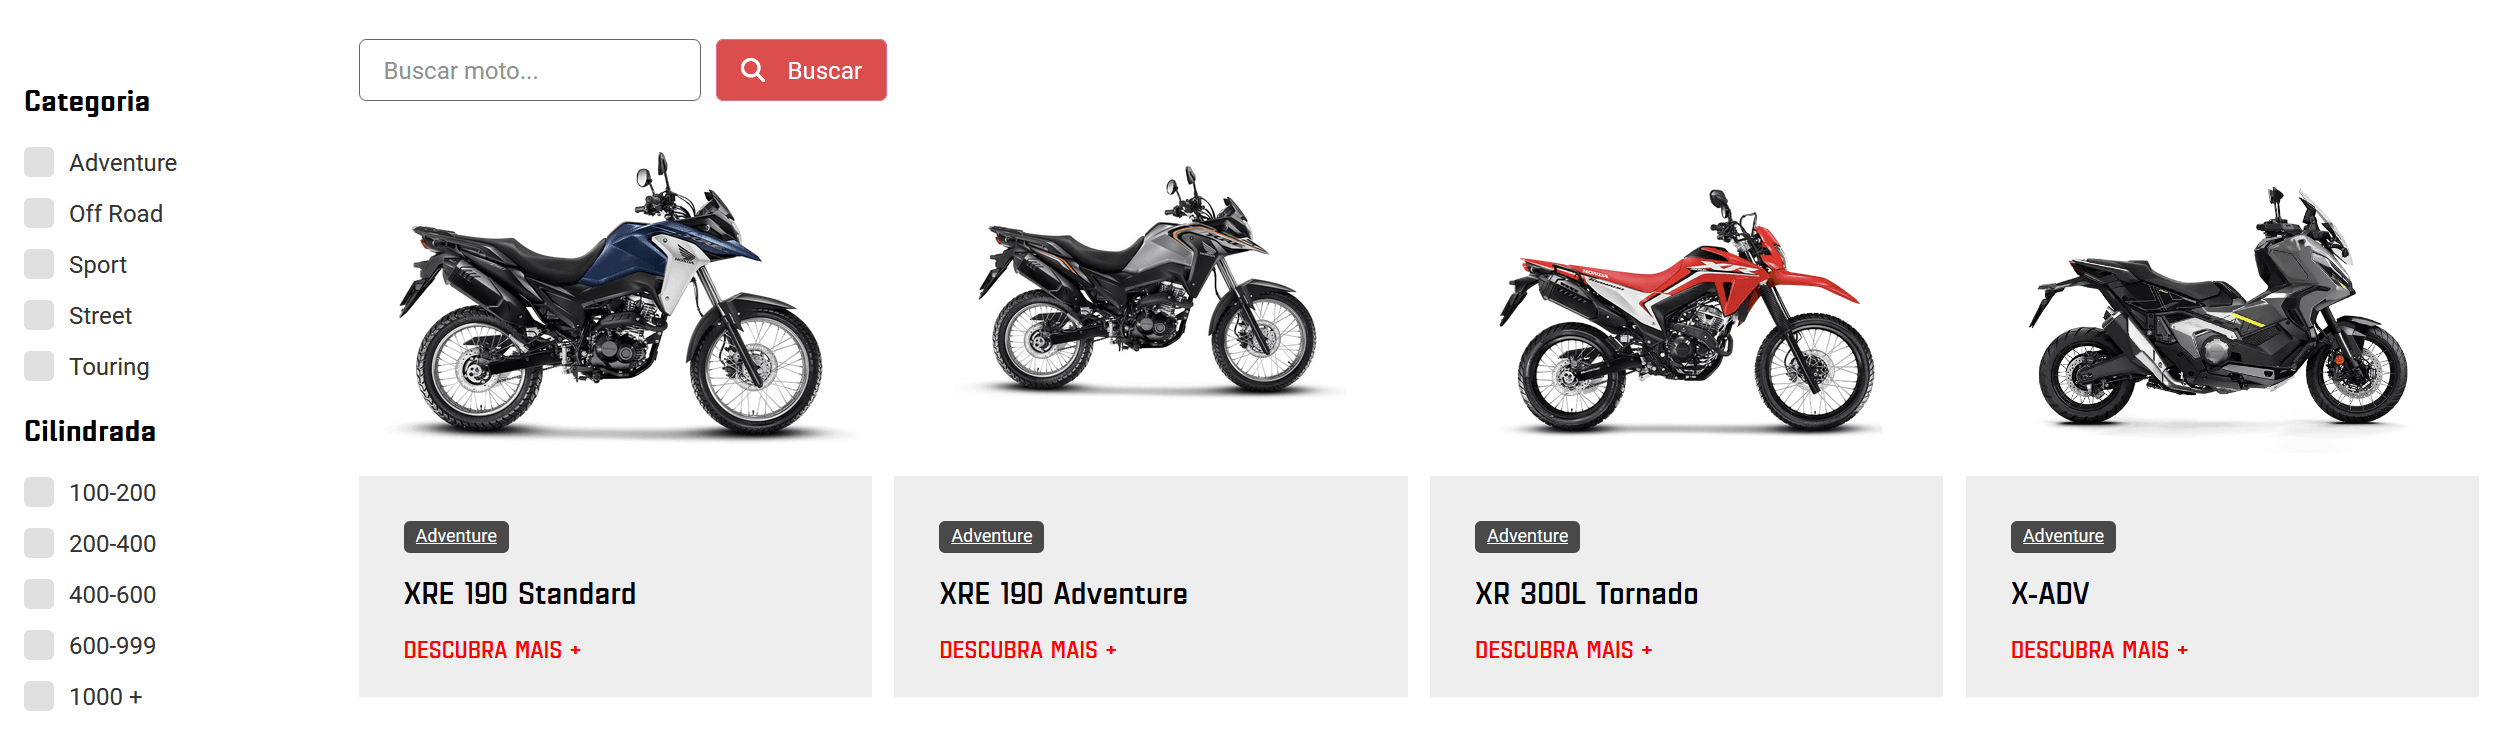Focus the Buscar moto search field

530,70
